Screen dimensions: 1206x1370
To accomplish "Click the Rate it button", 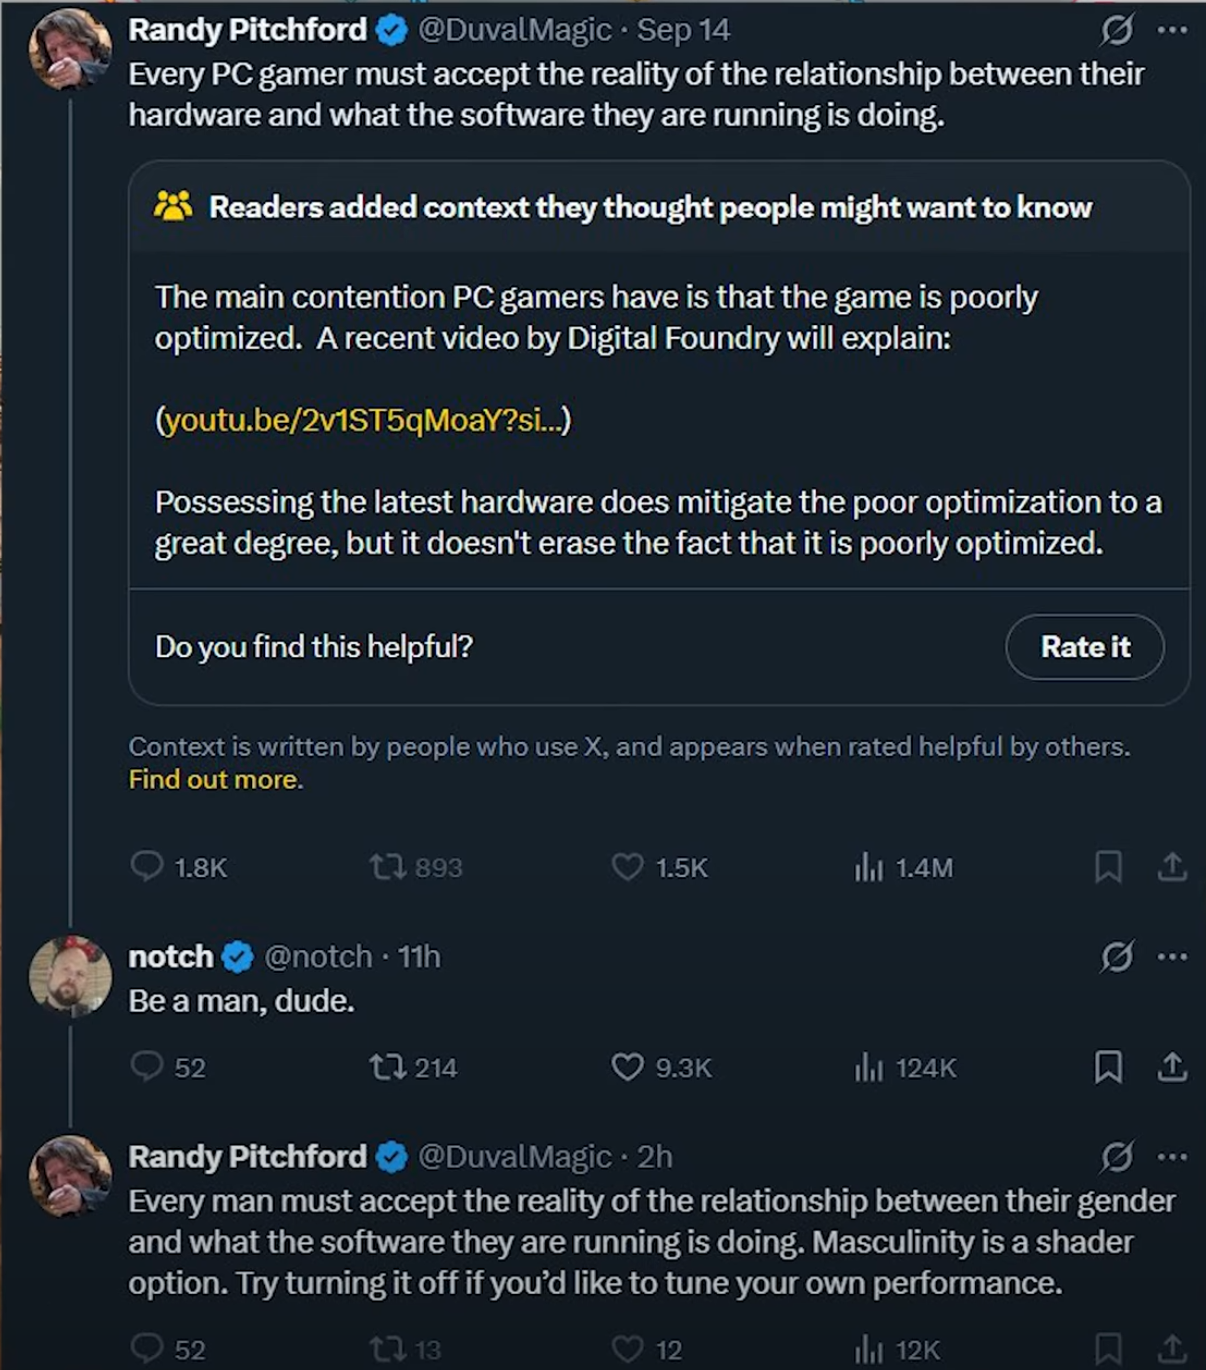I will click(x=1084, y=647).
